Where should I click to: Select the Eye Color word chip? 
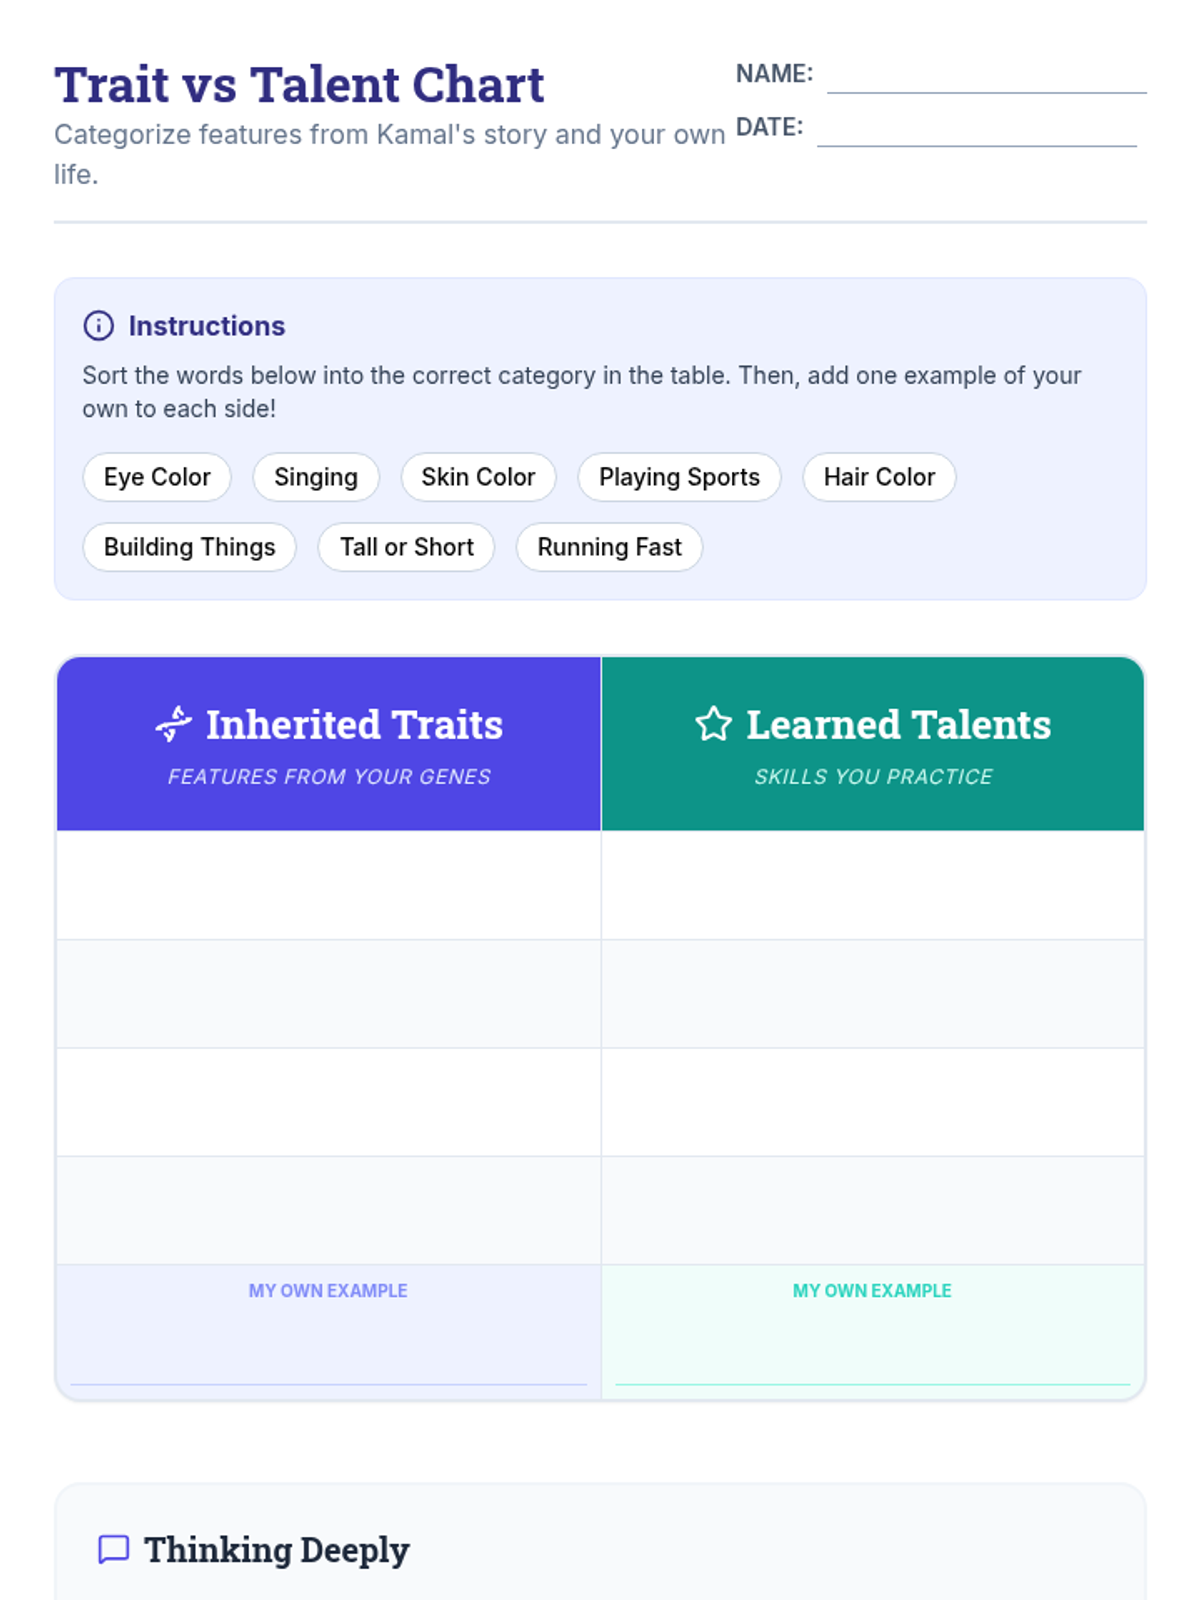pyautogui.click(x=157, y=477)
